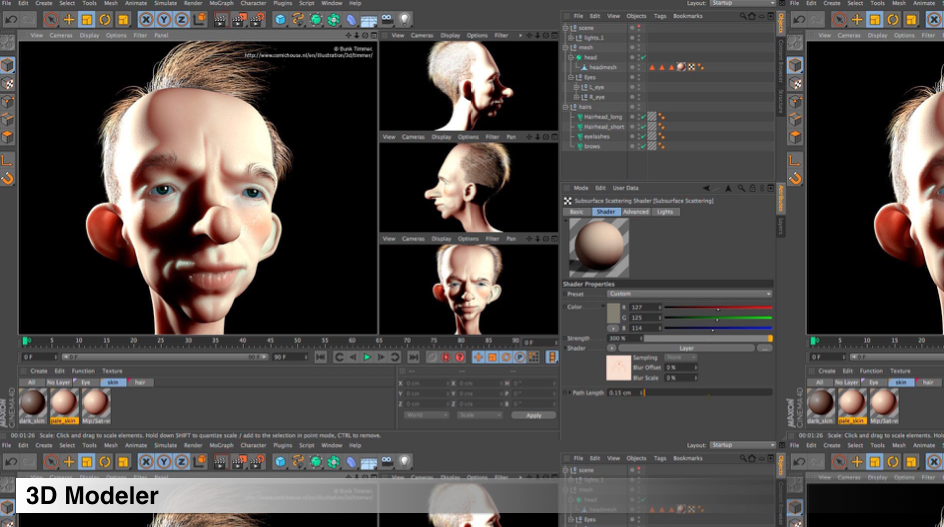This screenshot has width=944, height=527.
Task: Jump to the timeline end with go-to-end button
Action: tap(413, 357)
